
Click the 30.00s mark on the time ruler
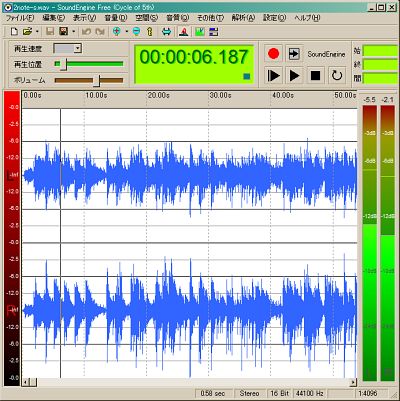coord(220,95)
